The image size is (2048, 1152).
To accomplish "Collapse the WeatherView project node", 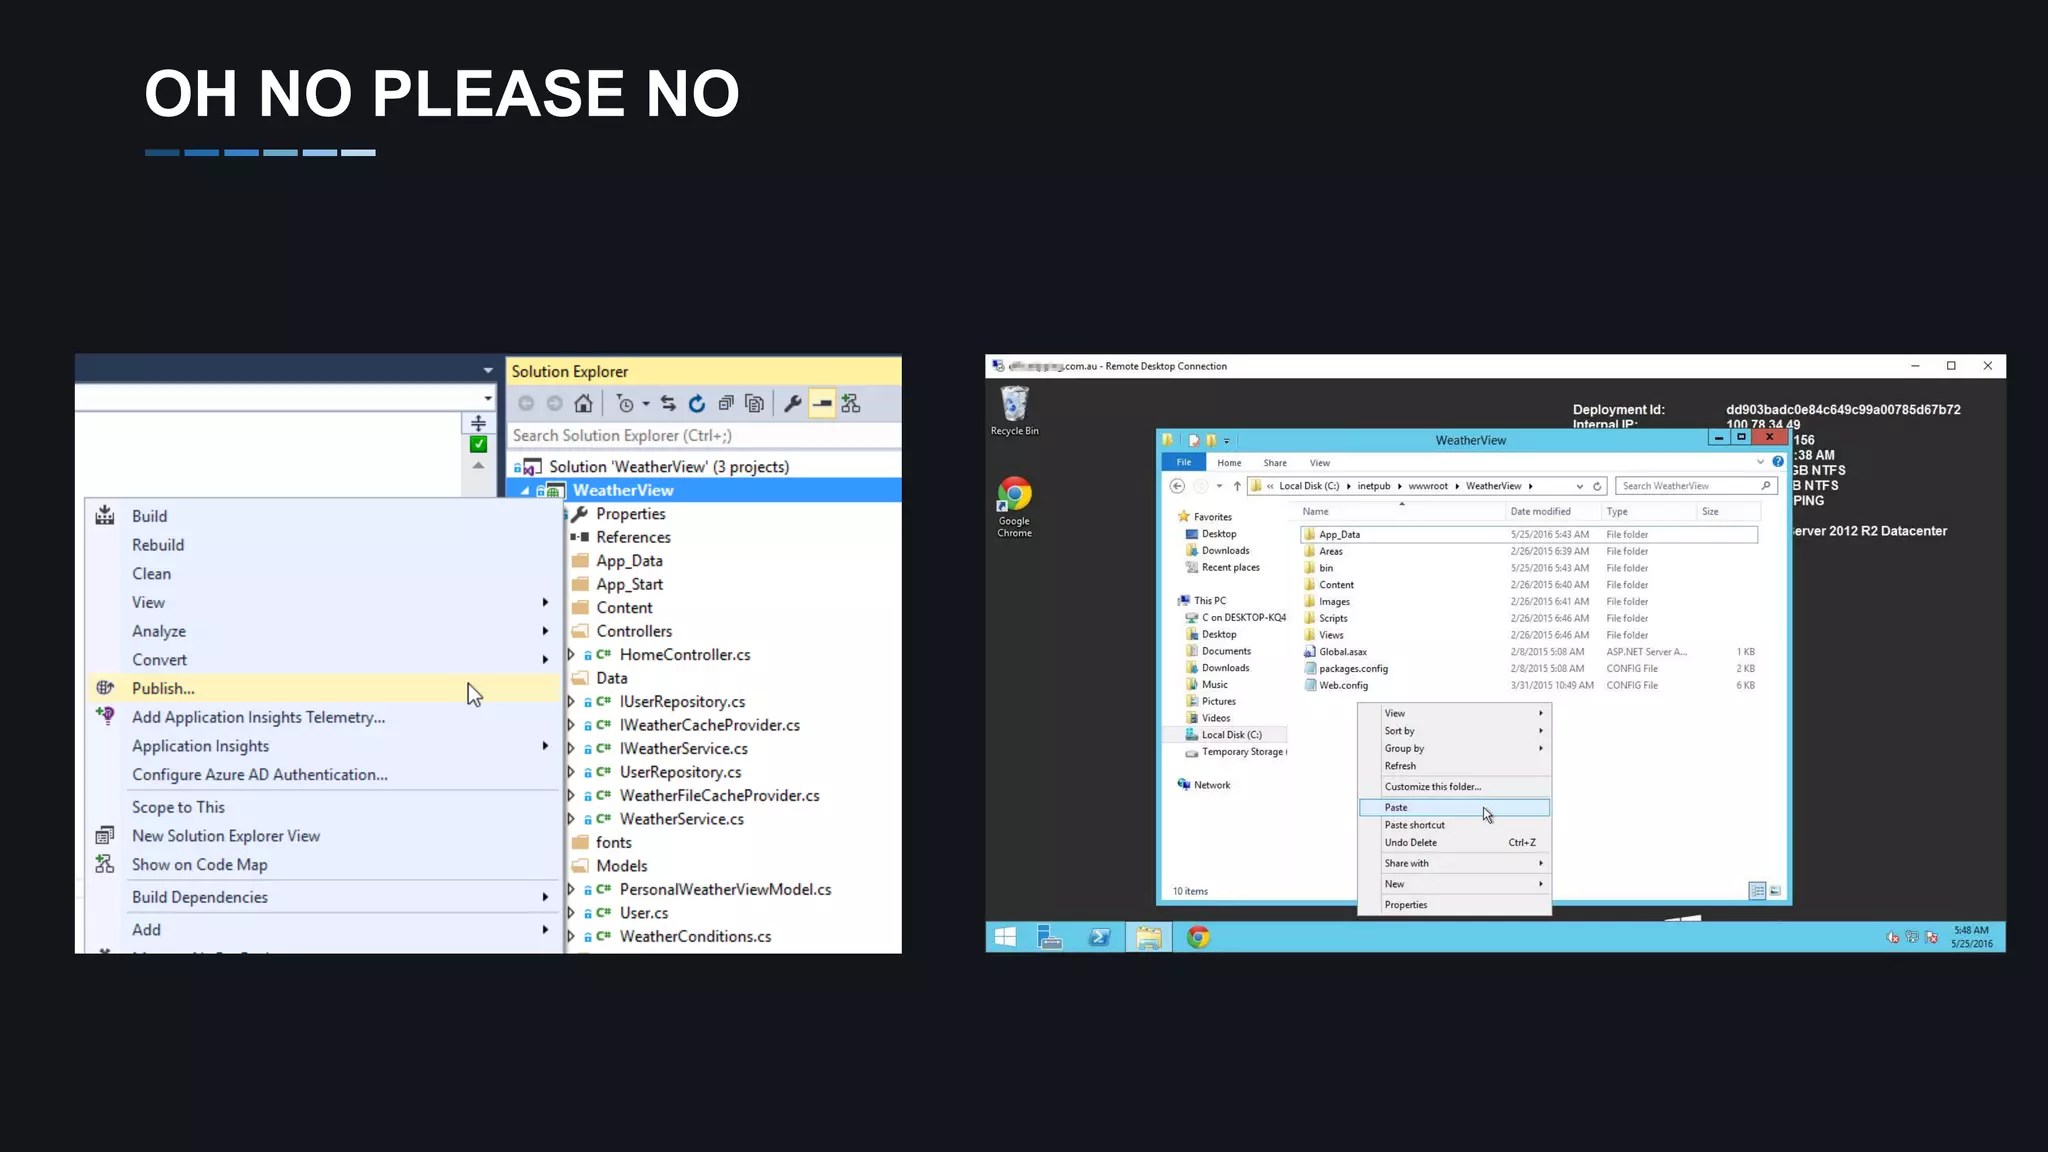I will click(525, 491).
